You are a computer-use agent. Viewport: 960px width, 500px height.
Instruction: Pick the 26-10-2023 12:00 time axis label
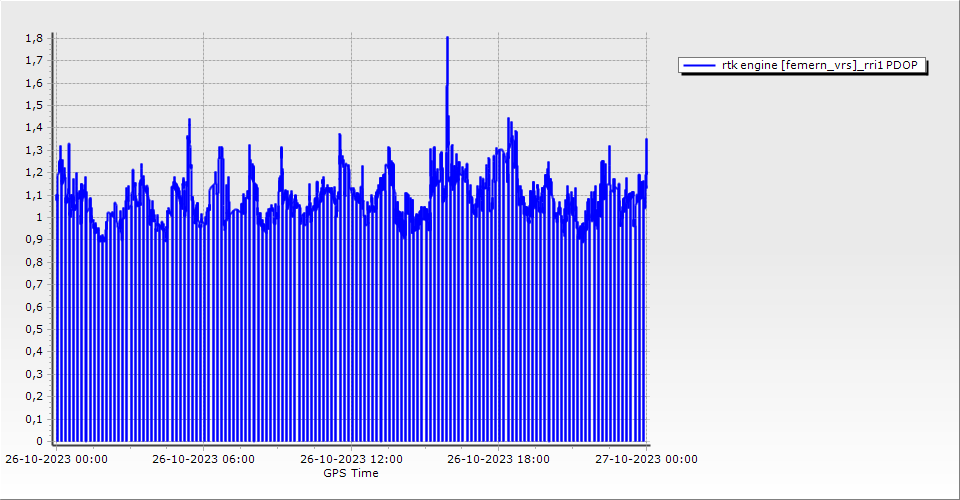[351, 460]
